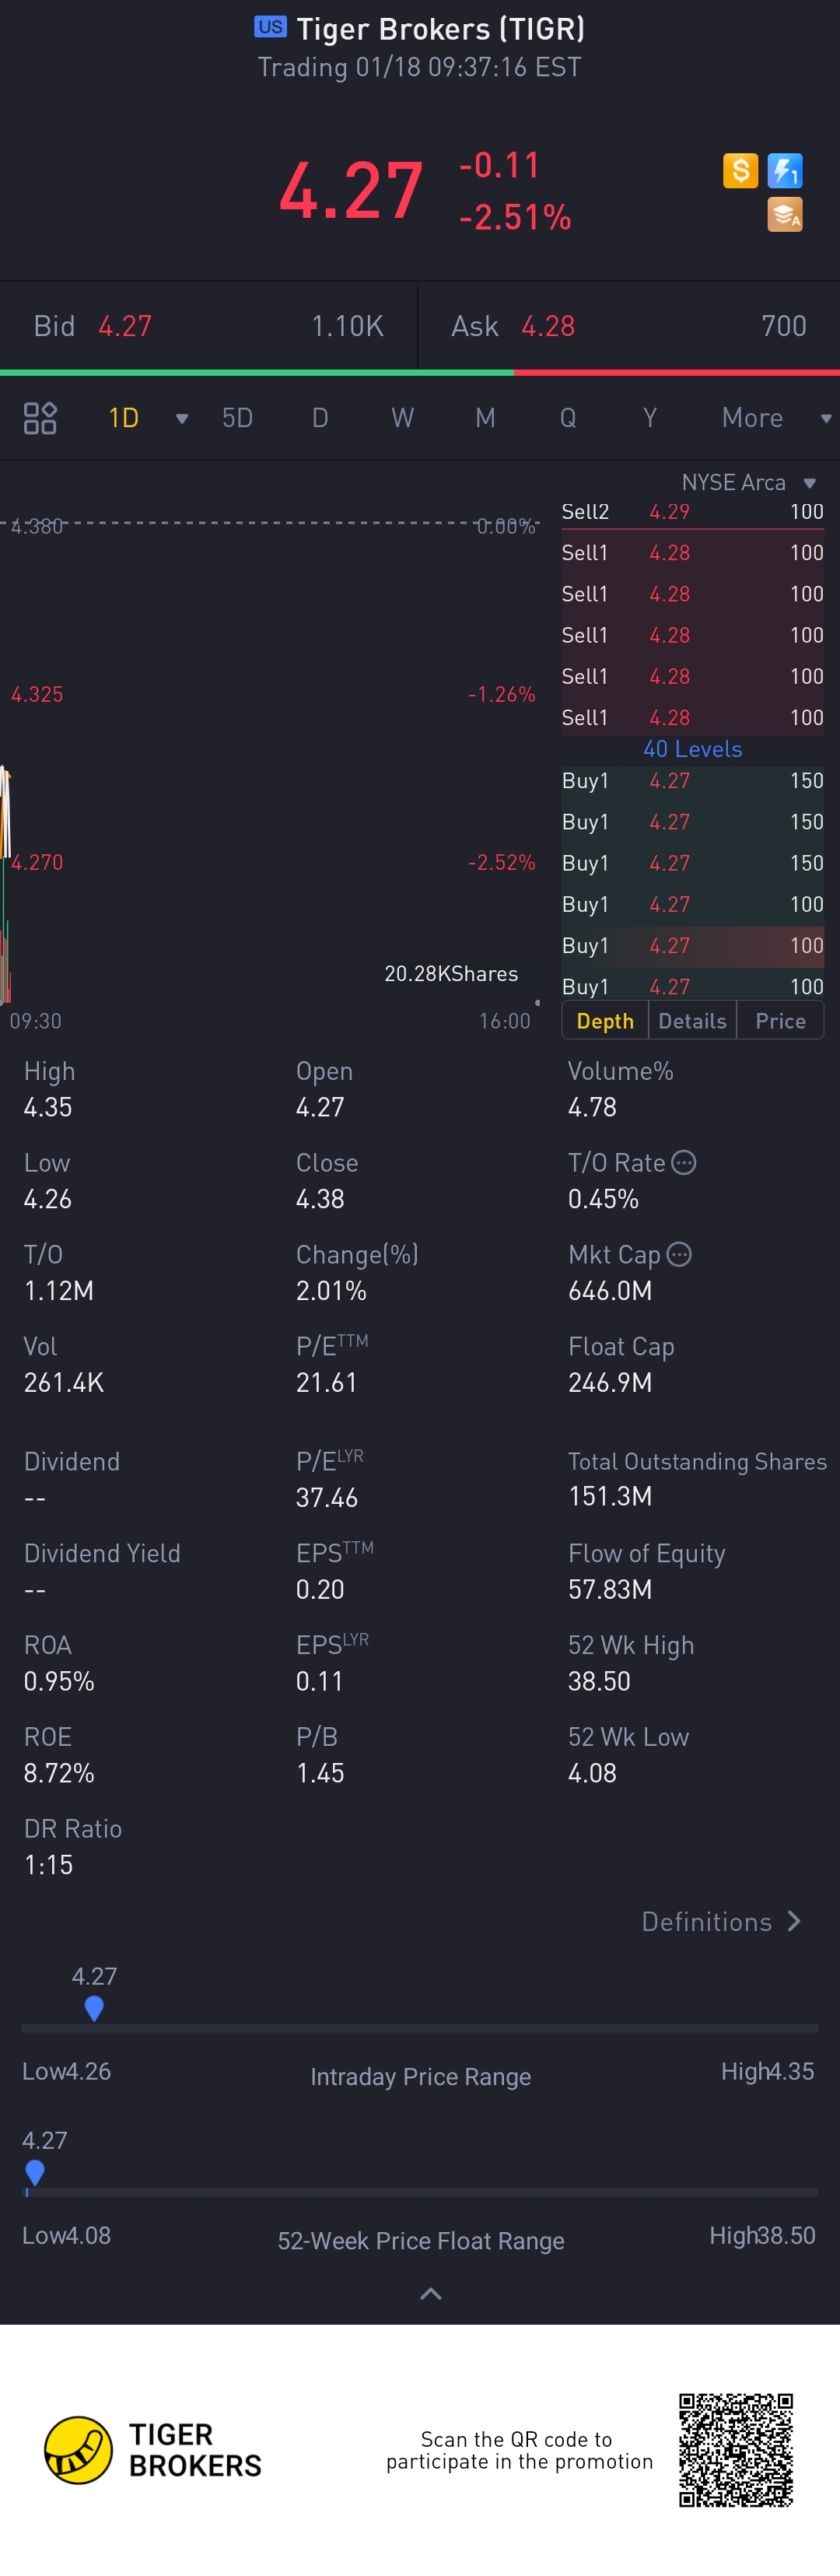Tap the US market badge icon
The height and width of the screenshot is (2576, 840).
tap(270, 27)
